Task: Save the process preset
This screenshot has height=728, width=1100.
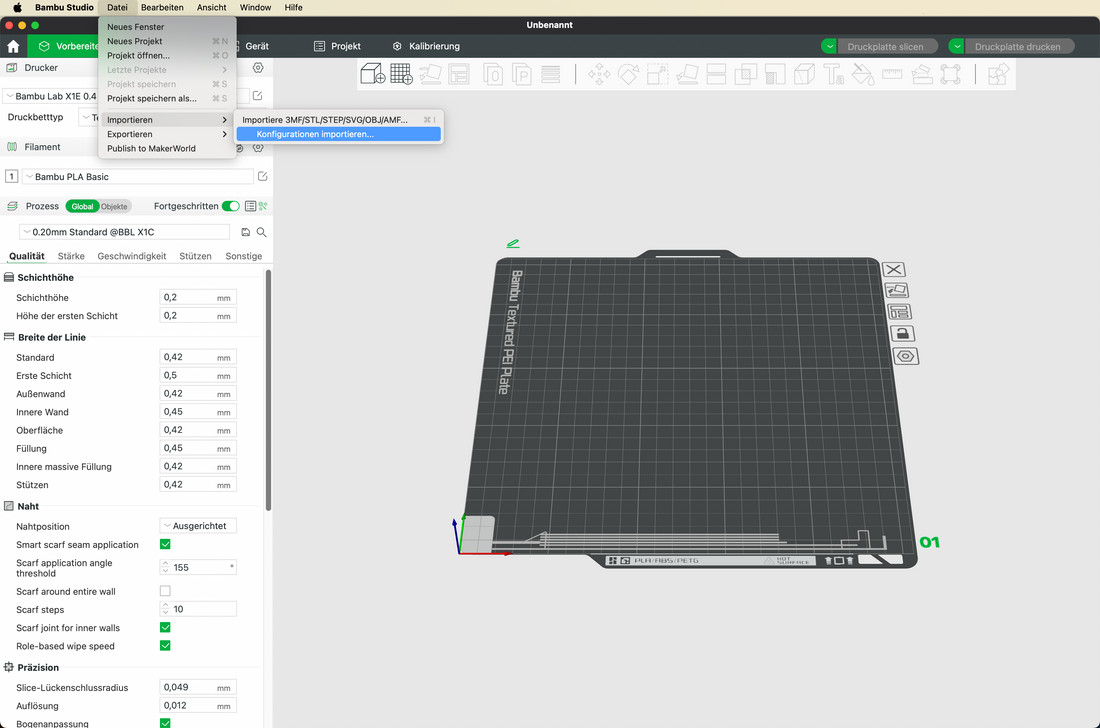Action: pos(246,232)
